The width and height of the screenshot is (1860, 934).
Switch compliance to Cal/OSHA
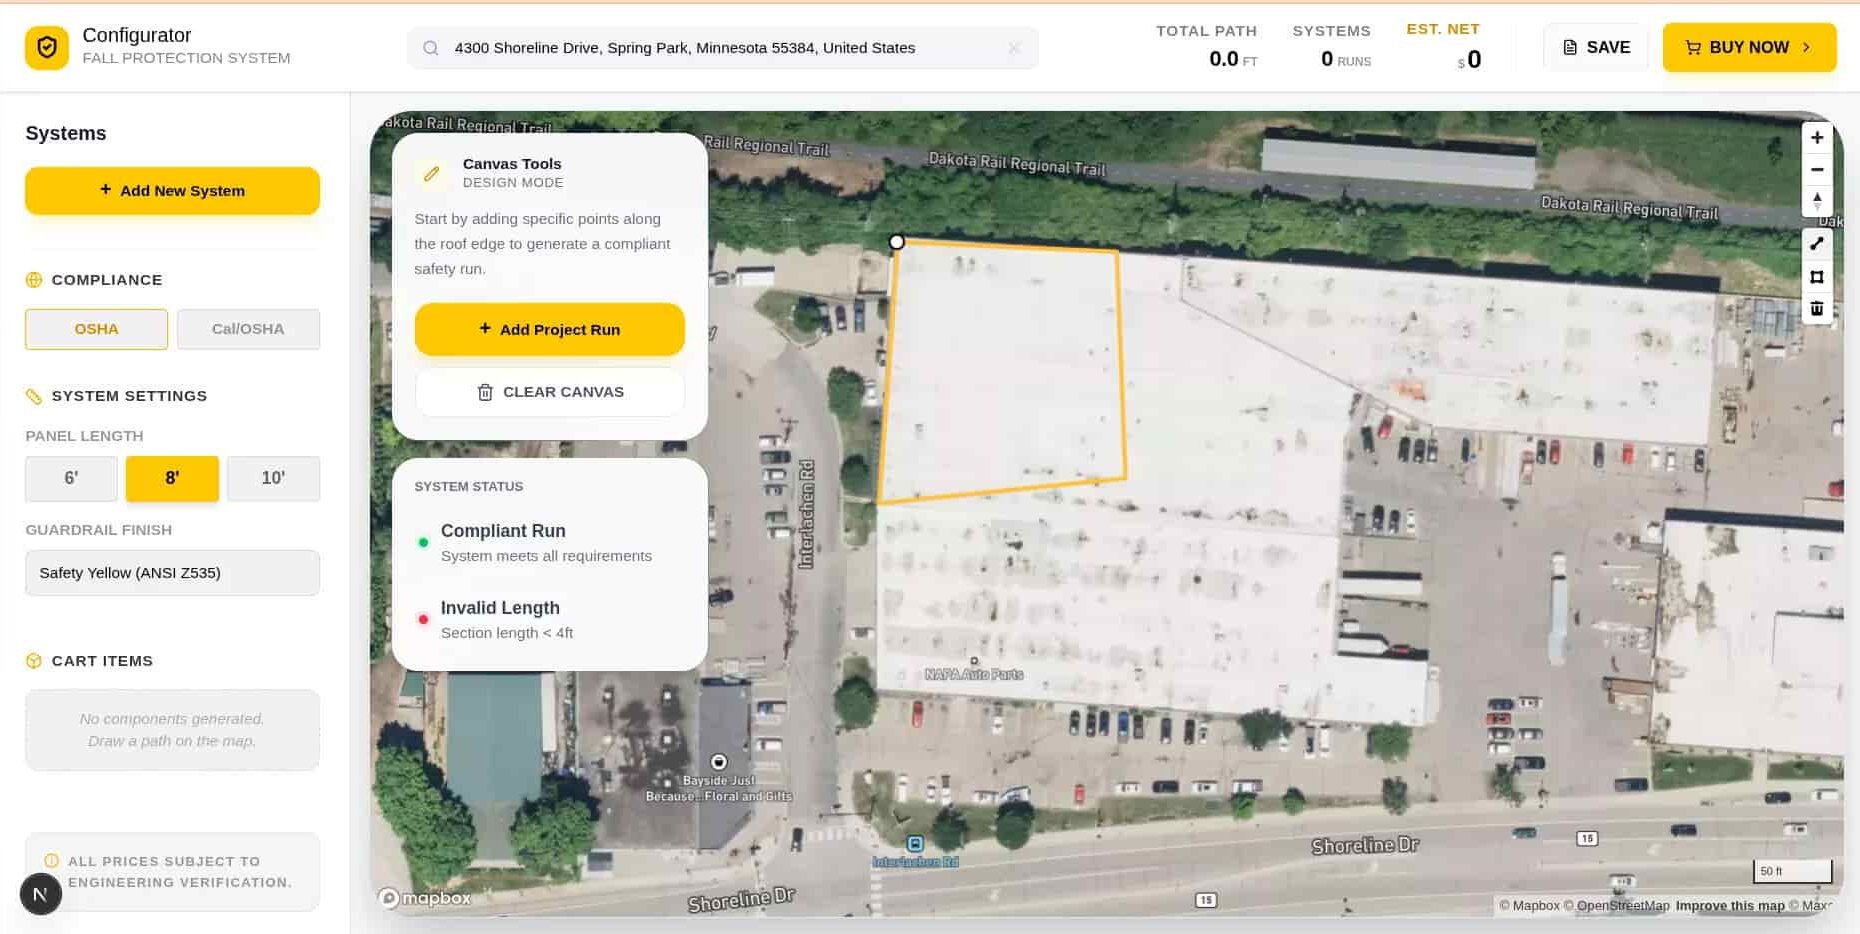[248, 329]
